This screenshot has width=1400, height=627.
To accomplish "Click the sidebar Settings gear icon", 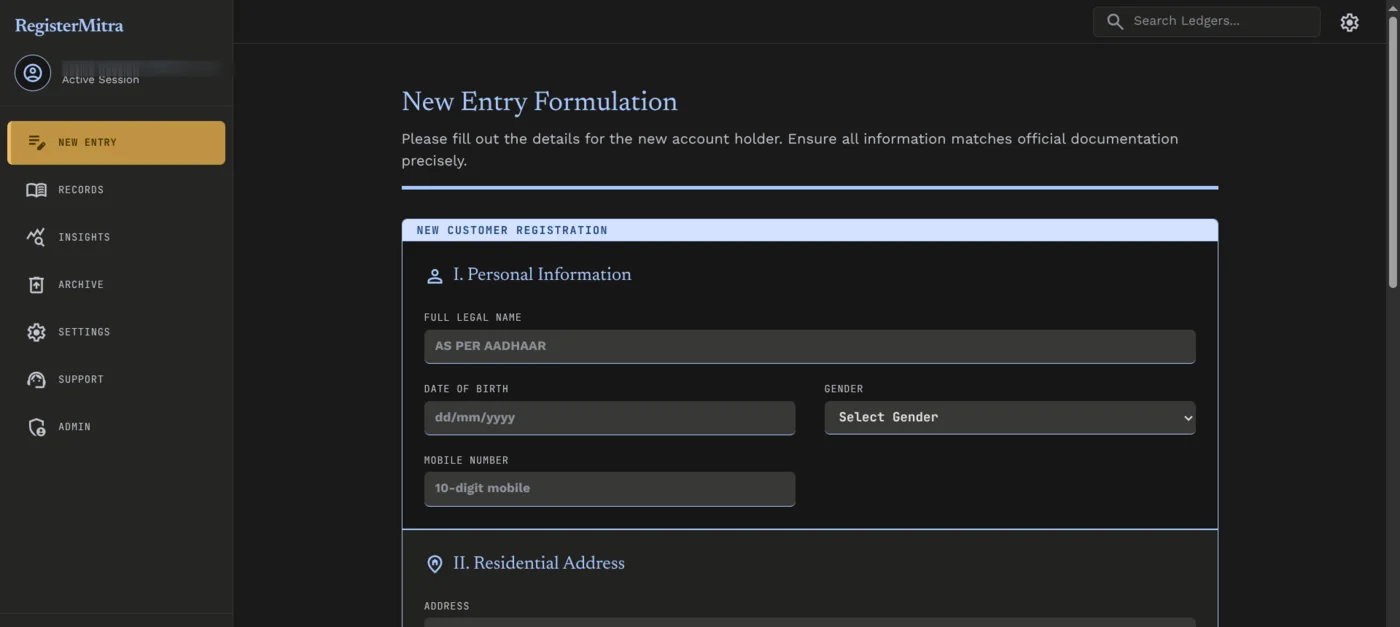I will [36, 332].
